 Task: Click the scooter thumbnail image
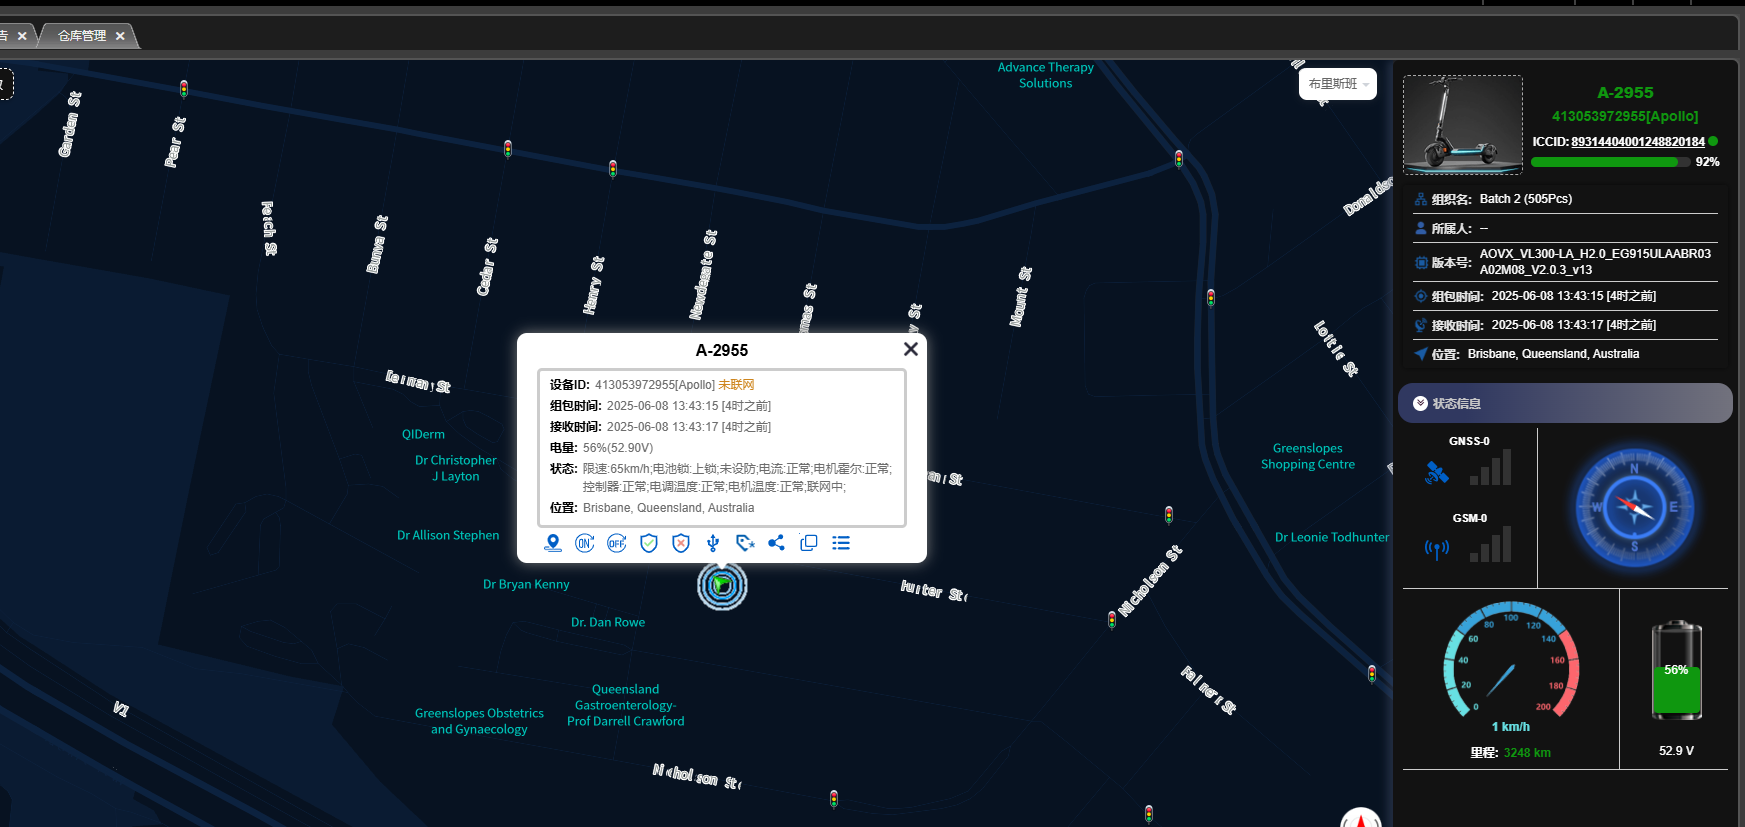pos(1462,125)
